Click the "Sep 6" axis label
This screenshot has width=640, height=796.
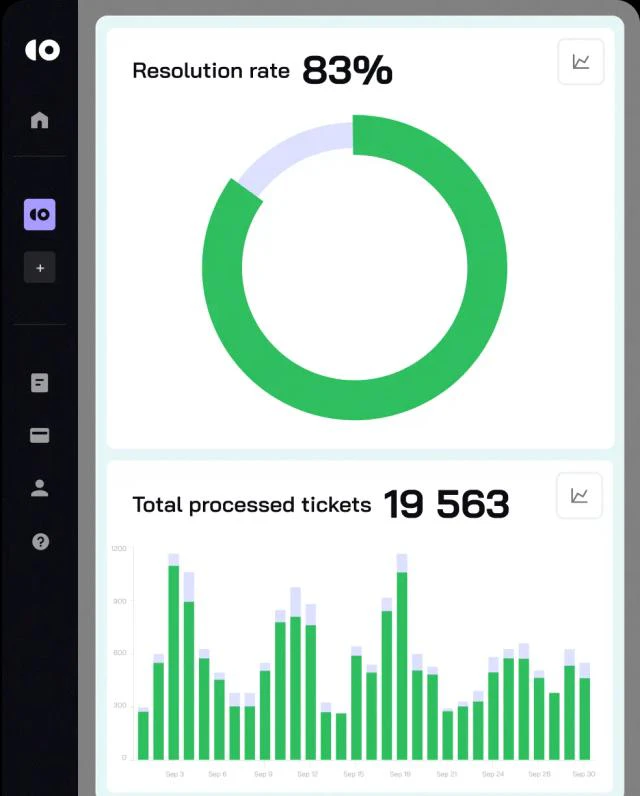[217, 774]
